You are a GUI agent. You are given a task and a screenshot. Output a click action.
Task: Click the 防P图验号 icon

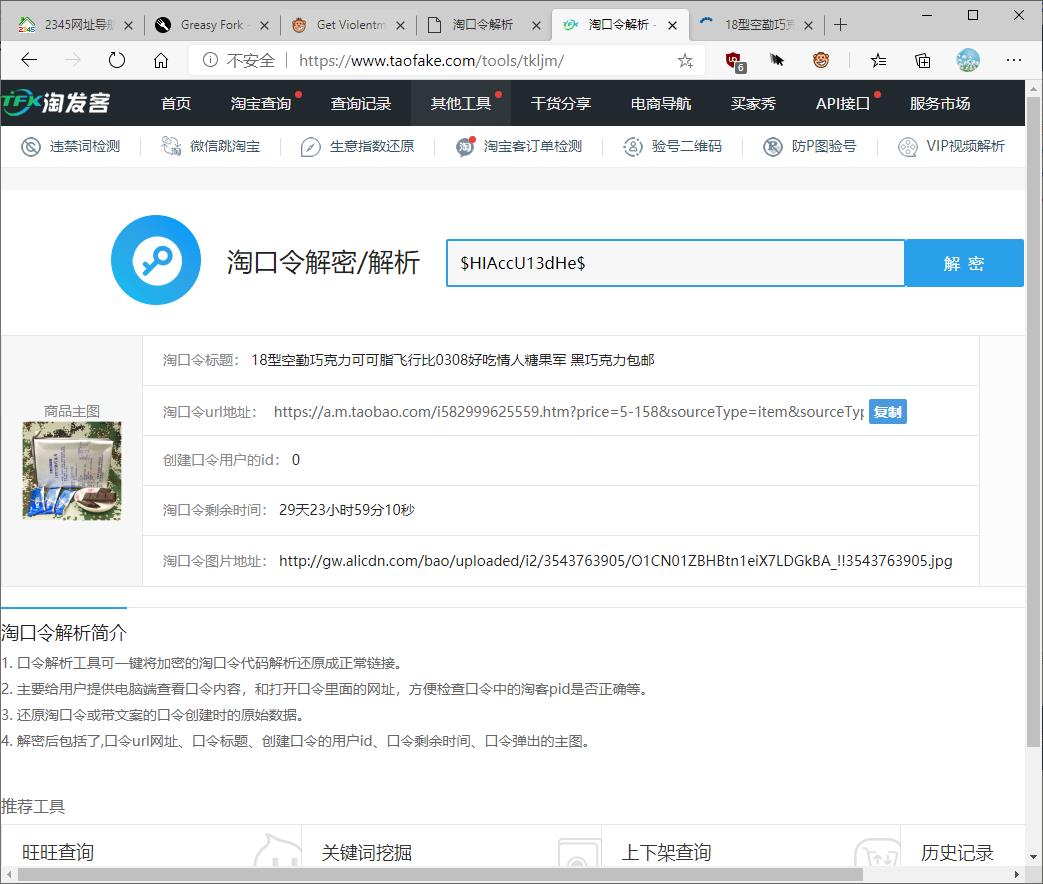tap(773, 146)
